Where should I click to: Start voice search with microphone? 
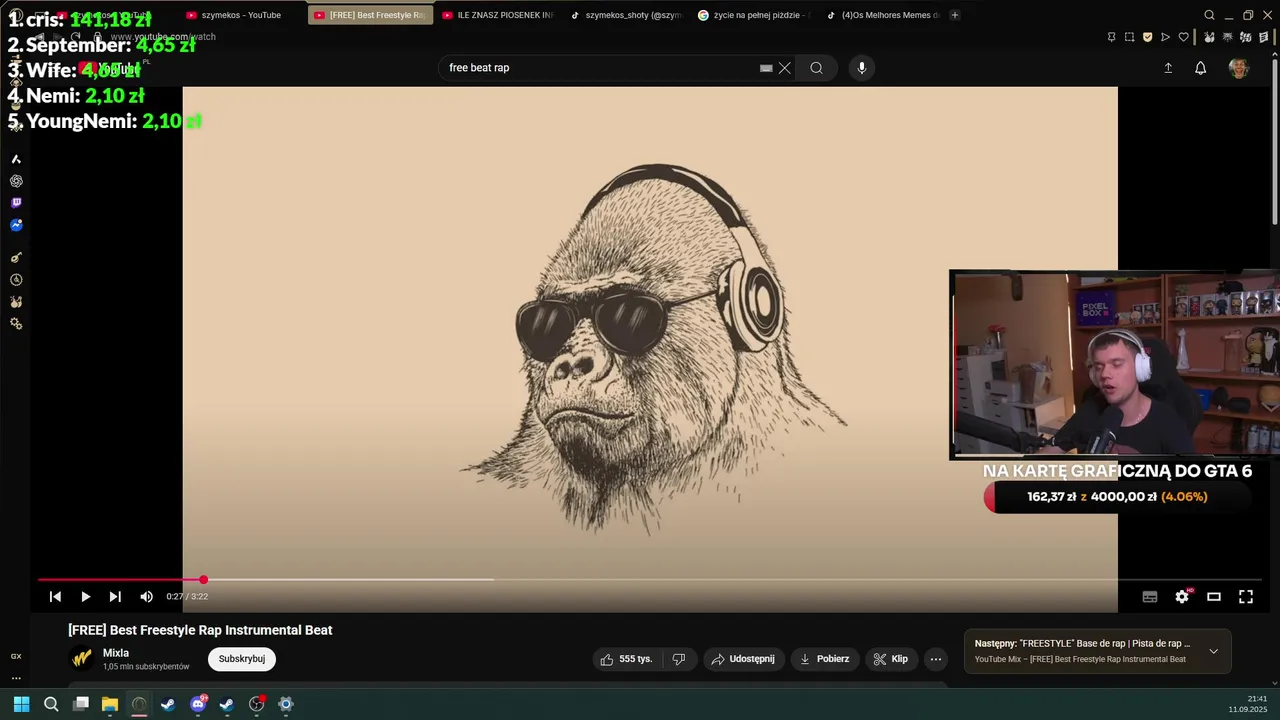click(x=862, y=68)
